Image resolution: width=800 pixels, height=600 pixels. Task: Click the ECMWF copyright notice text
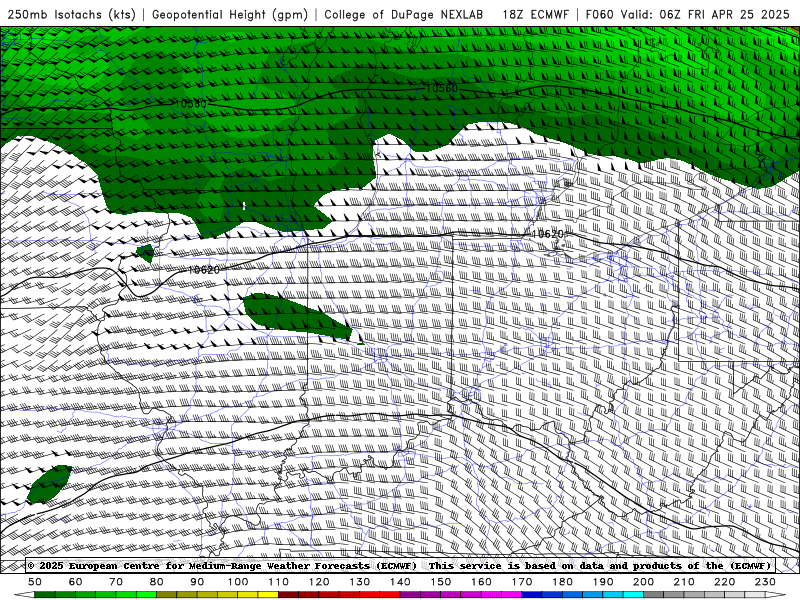[x=399, y=566]
